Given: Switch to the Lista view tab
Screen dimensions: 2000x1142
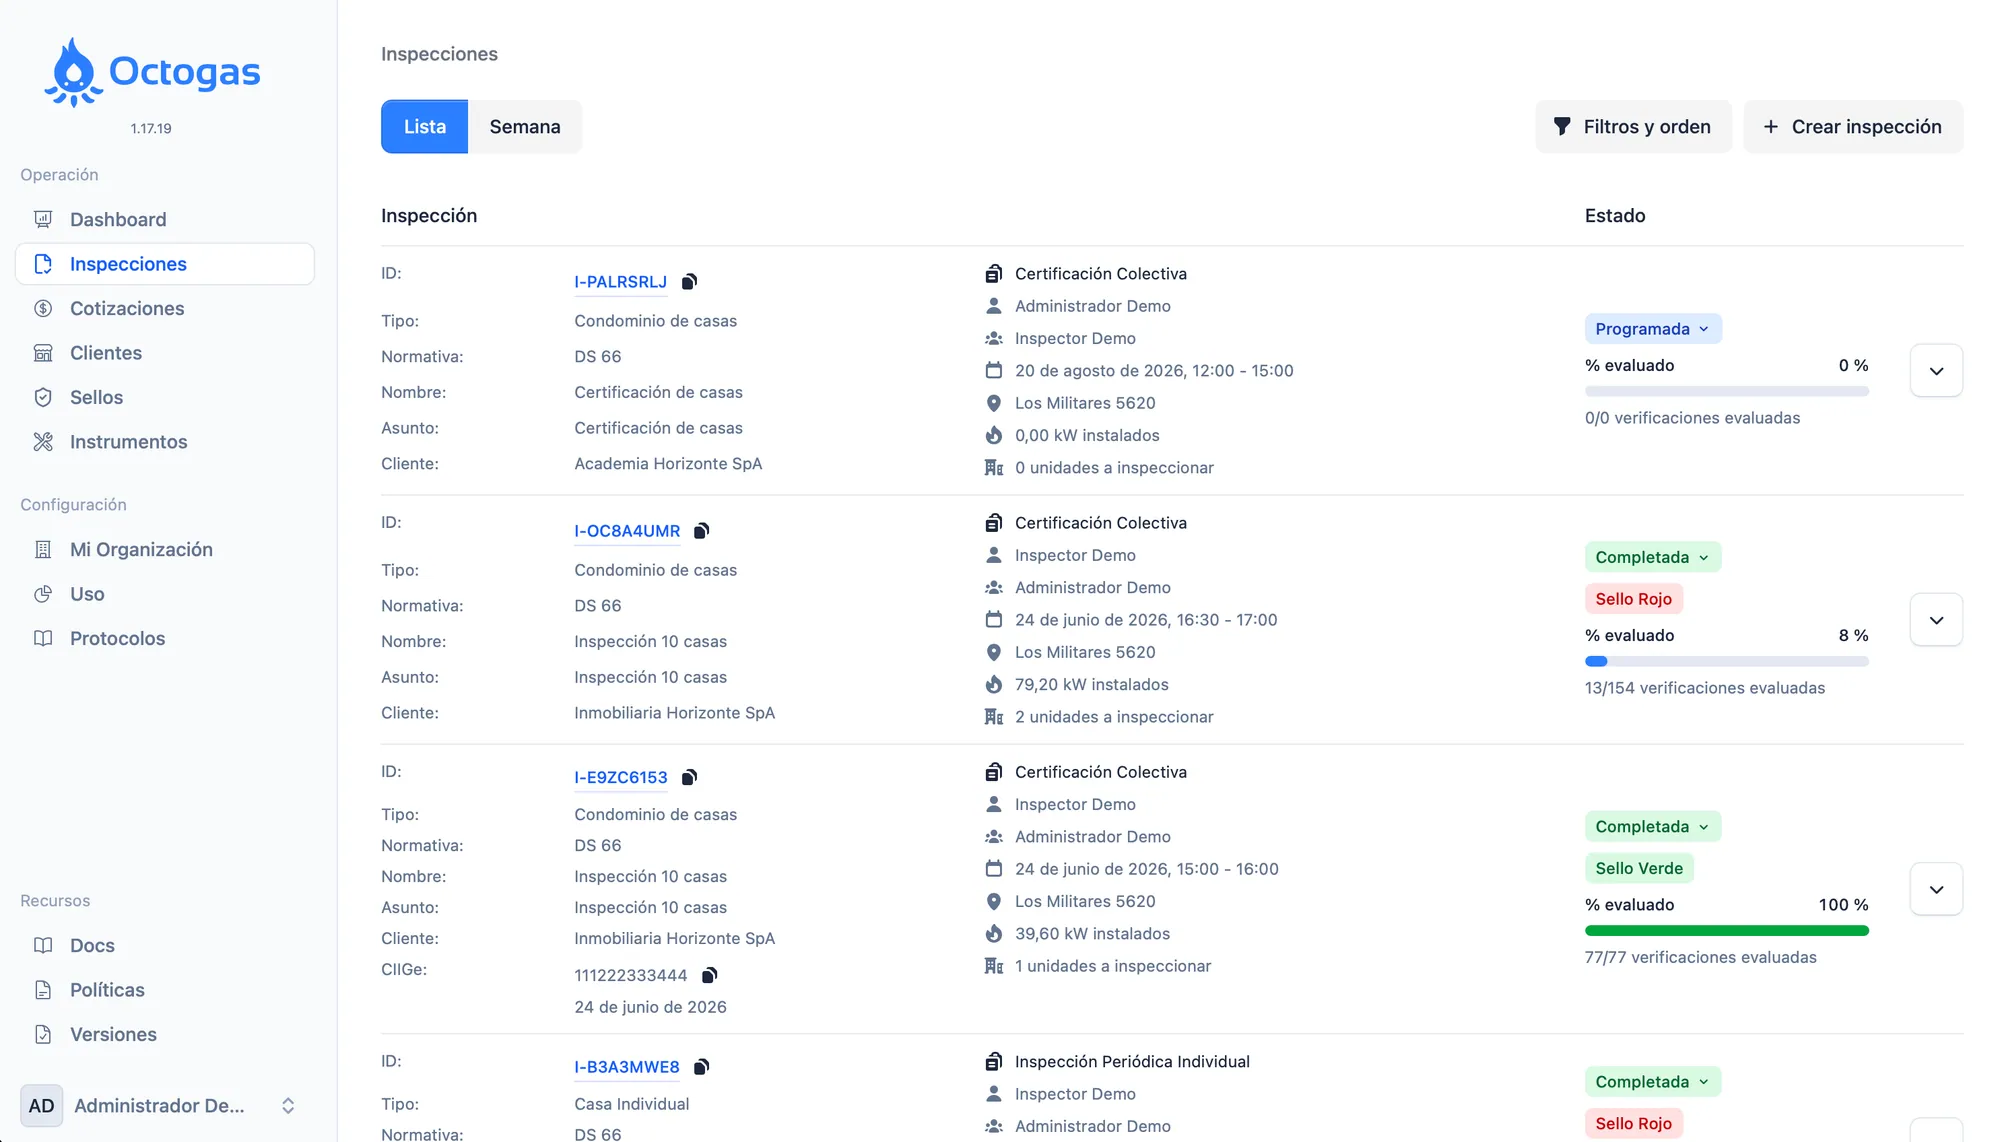Looking at the screenshot, I should 424,127.
